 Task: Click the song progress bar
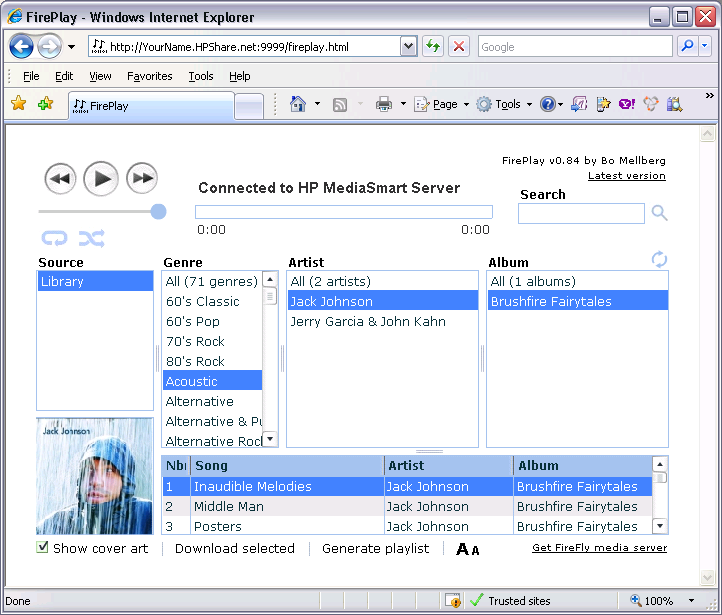click(x=344, y=212)
